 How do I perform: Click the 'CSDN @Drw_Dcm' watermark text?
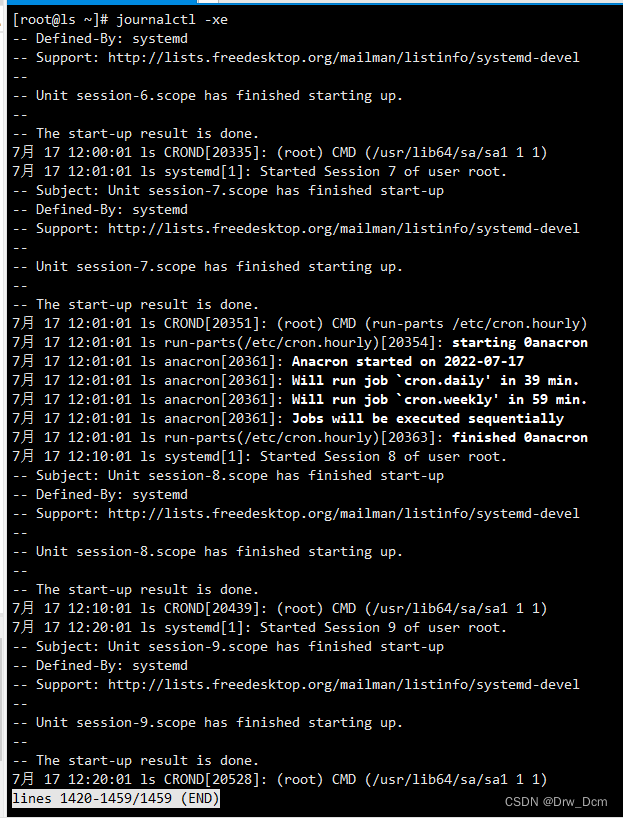[556, 802]
